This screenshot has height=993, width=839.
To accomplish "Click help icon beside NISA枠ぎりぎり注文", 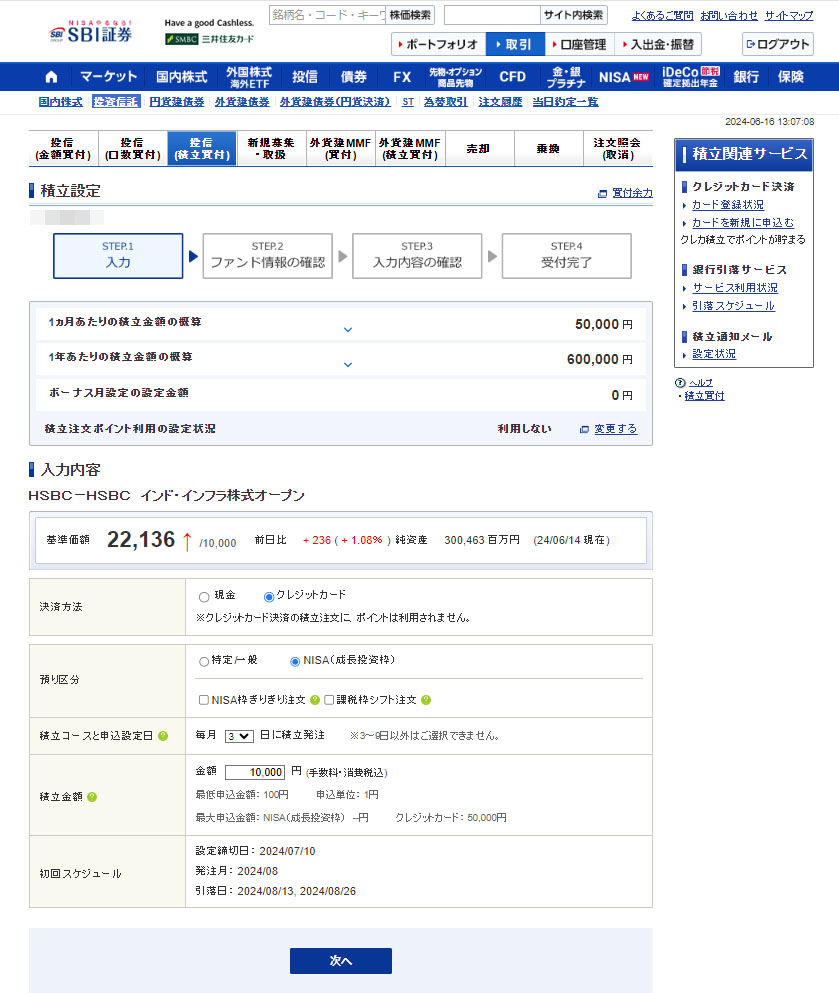I will pos(315,700).
